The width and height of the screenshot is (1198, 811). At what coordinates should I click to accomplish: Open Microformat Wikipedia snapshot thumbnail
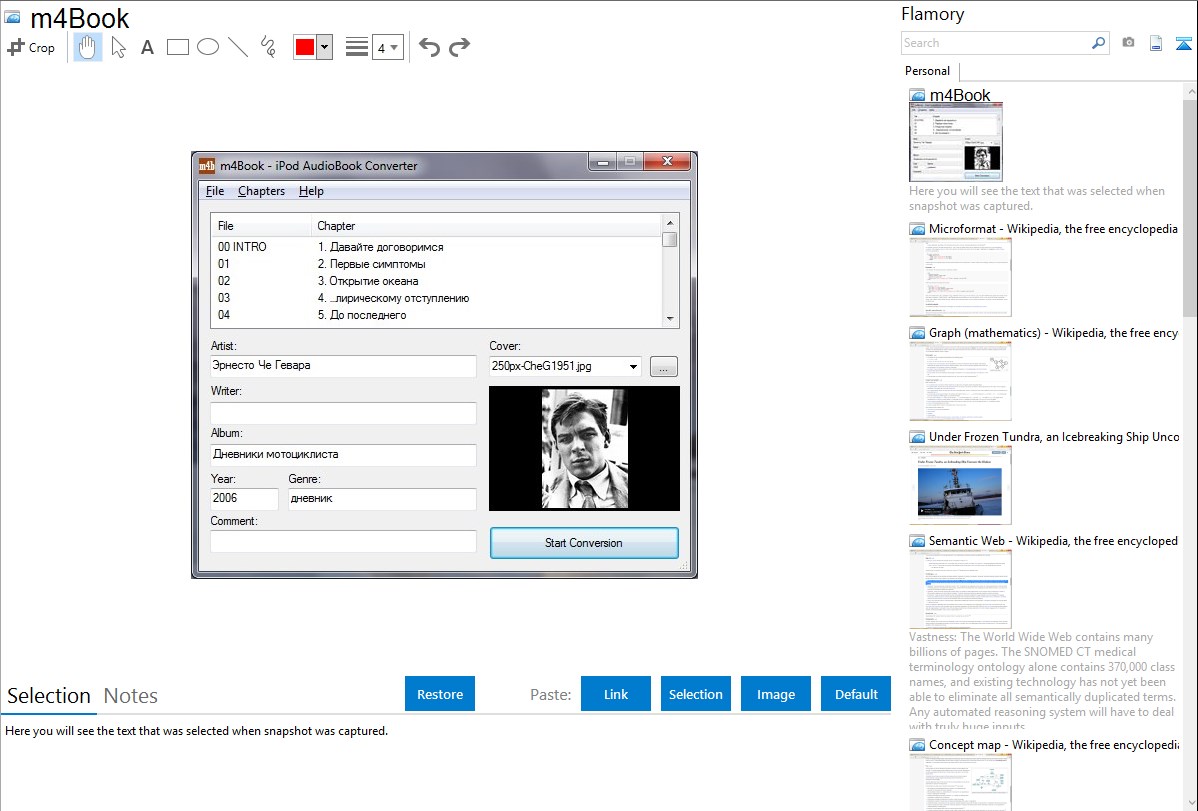(960, 277)
